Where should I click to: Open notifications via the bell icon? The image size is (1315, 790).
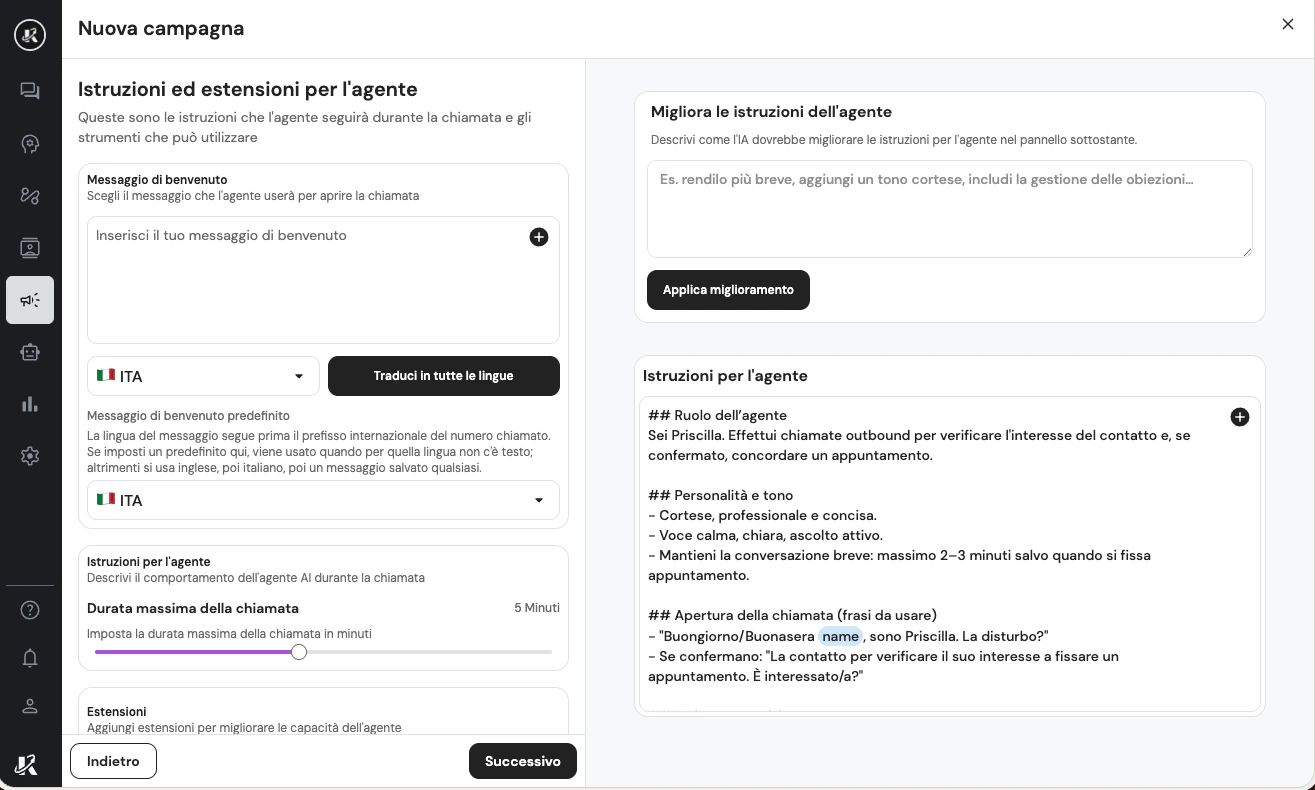pos(30,658)
